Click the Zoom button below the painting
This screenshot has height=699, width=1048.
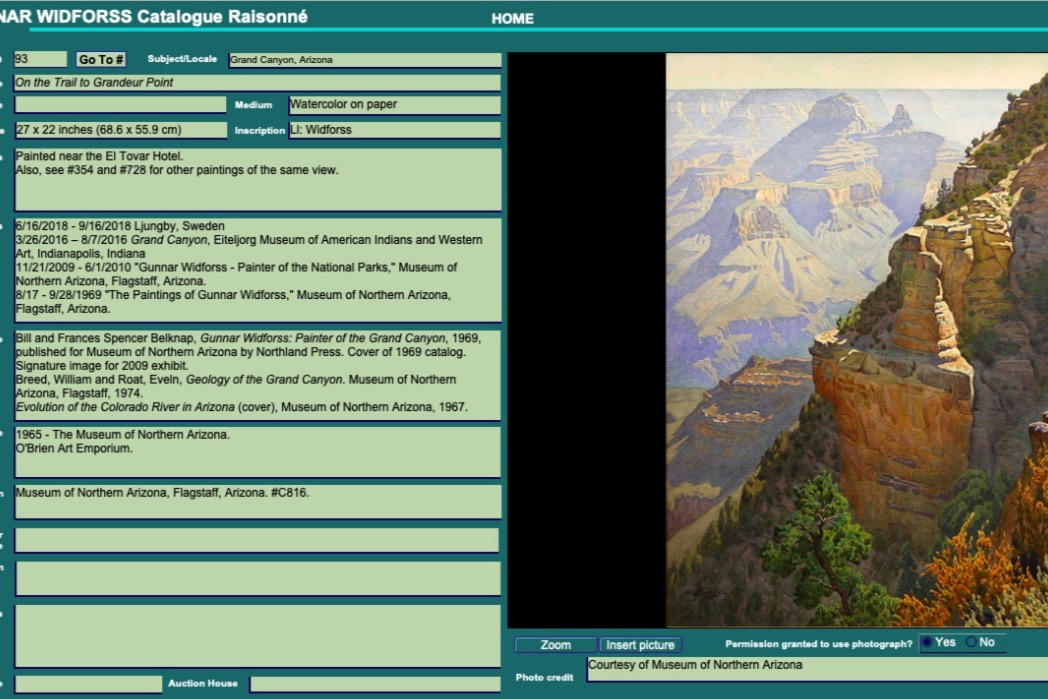tap(555, 645)
